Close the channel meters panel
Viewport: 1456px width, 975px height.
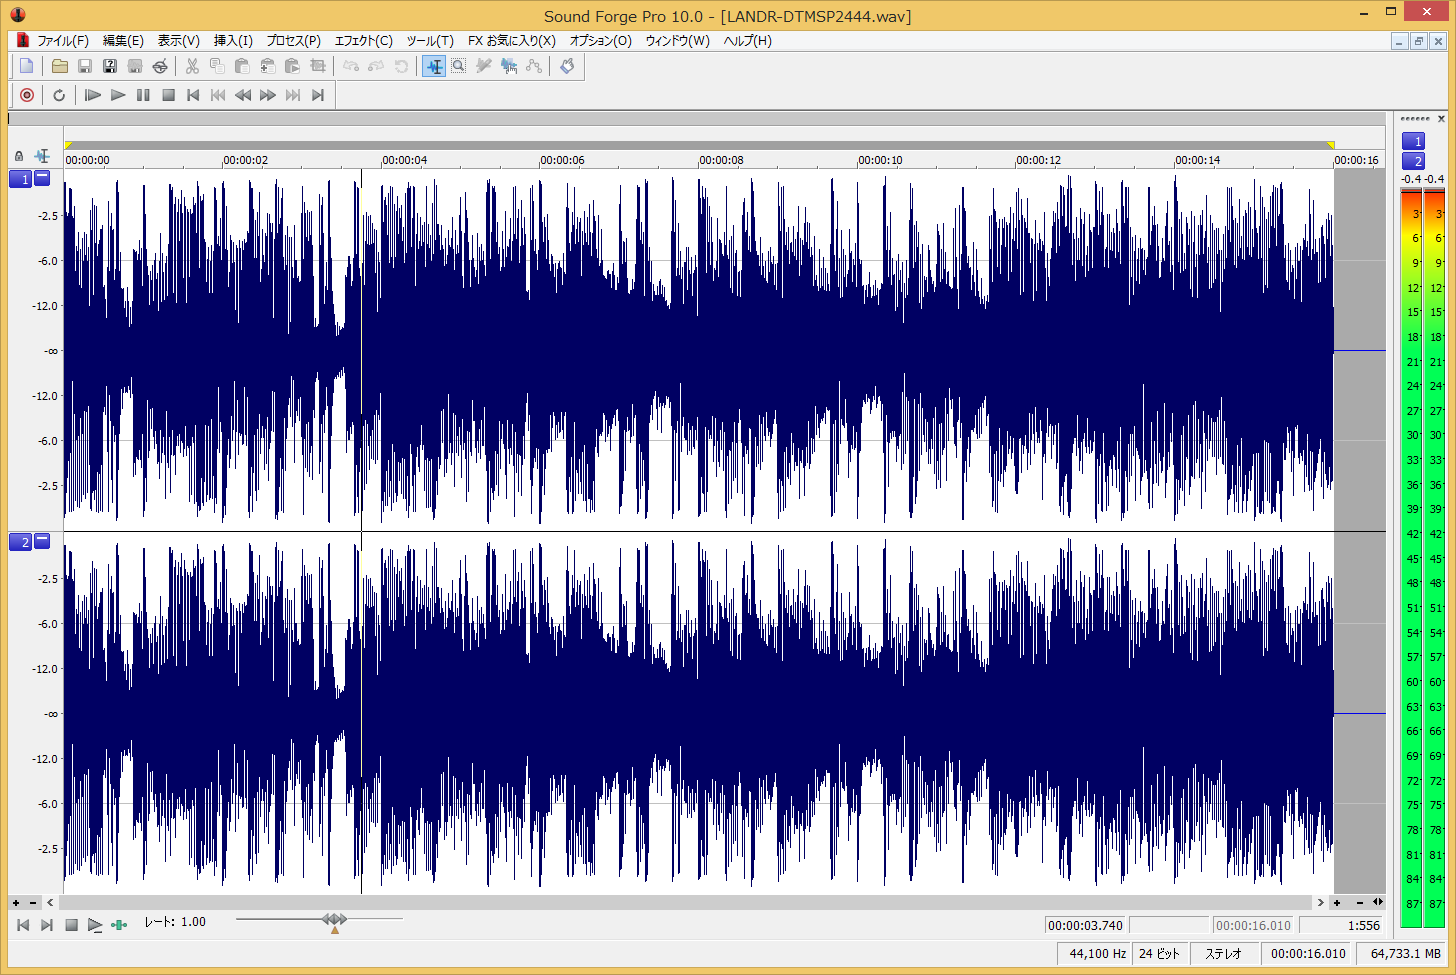(1441, 119)
